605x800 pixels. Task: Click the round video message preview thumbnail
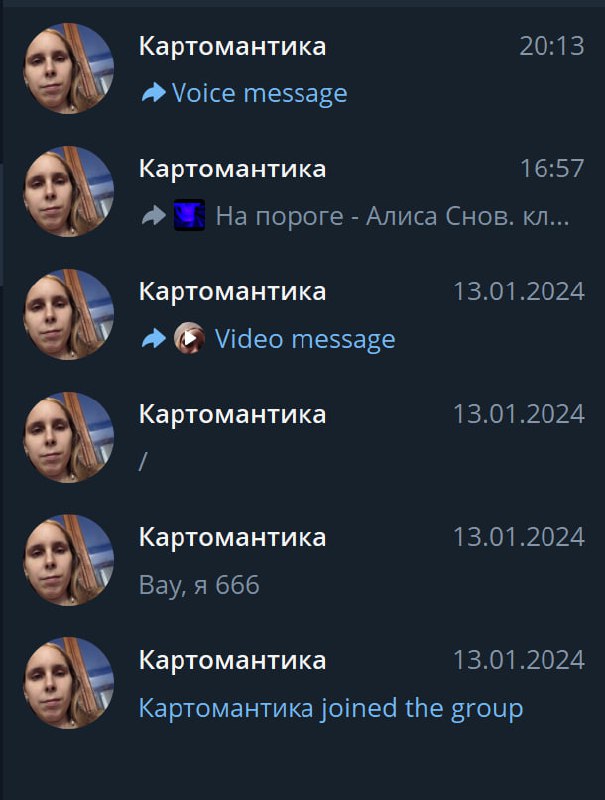coord(189,338)
